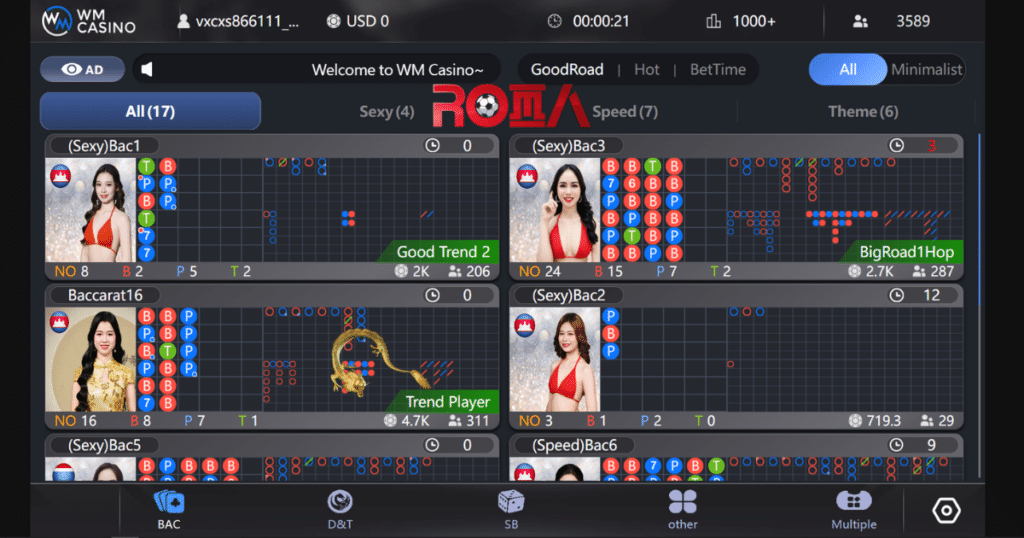
Task: Filter tables by Hot
Action: [x=646, y=69]
